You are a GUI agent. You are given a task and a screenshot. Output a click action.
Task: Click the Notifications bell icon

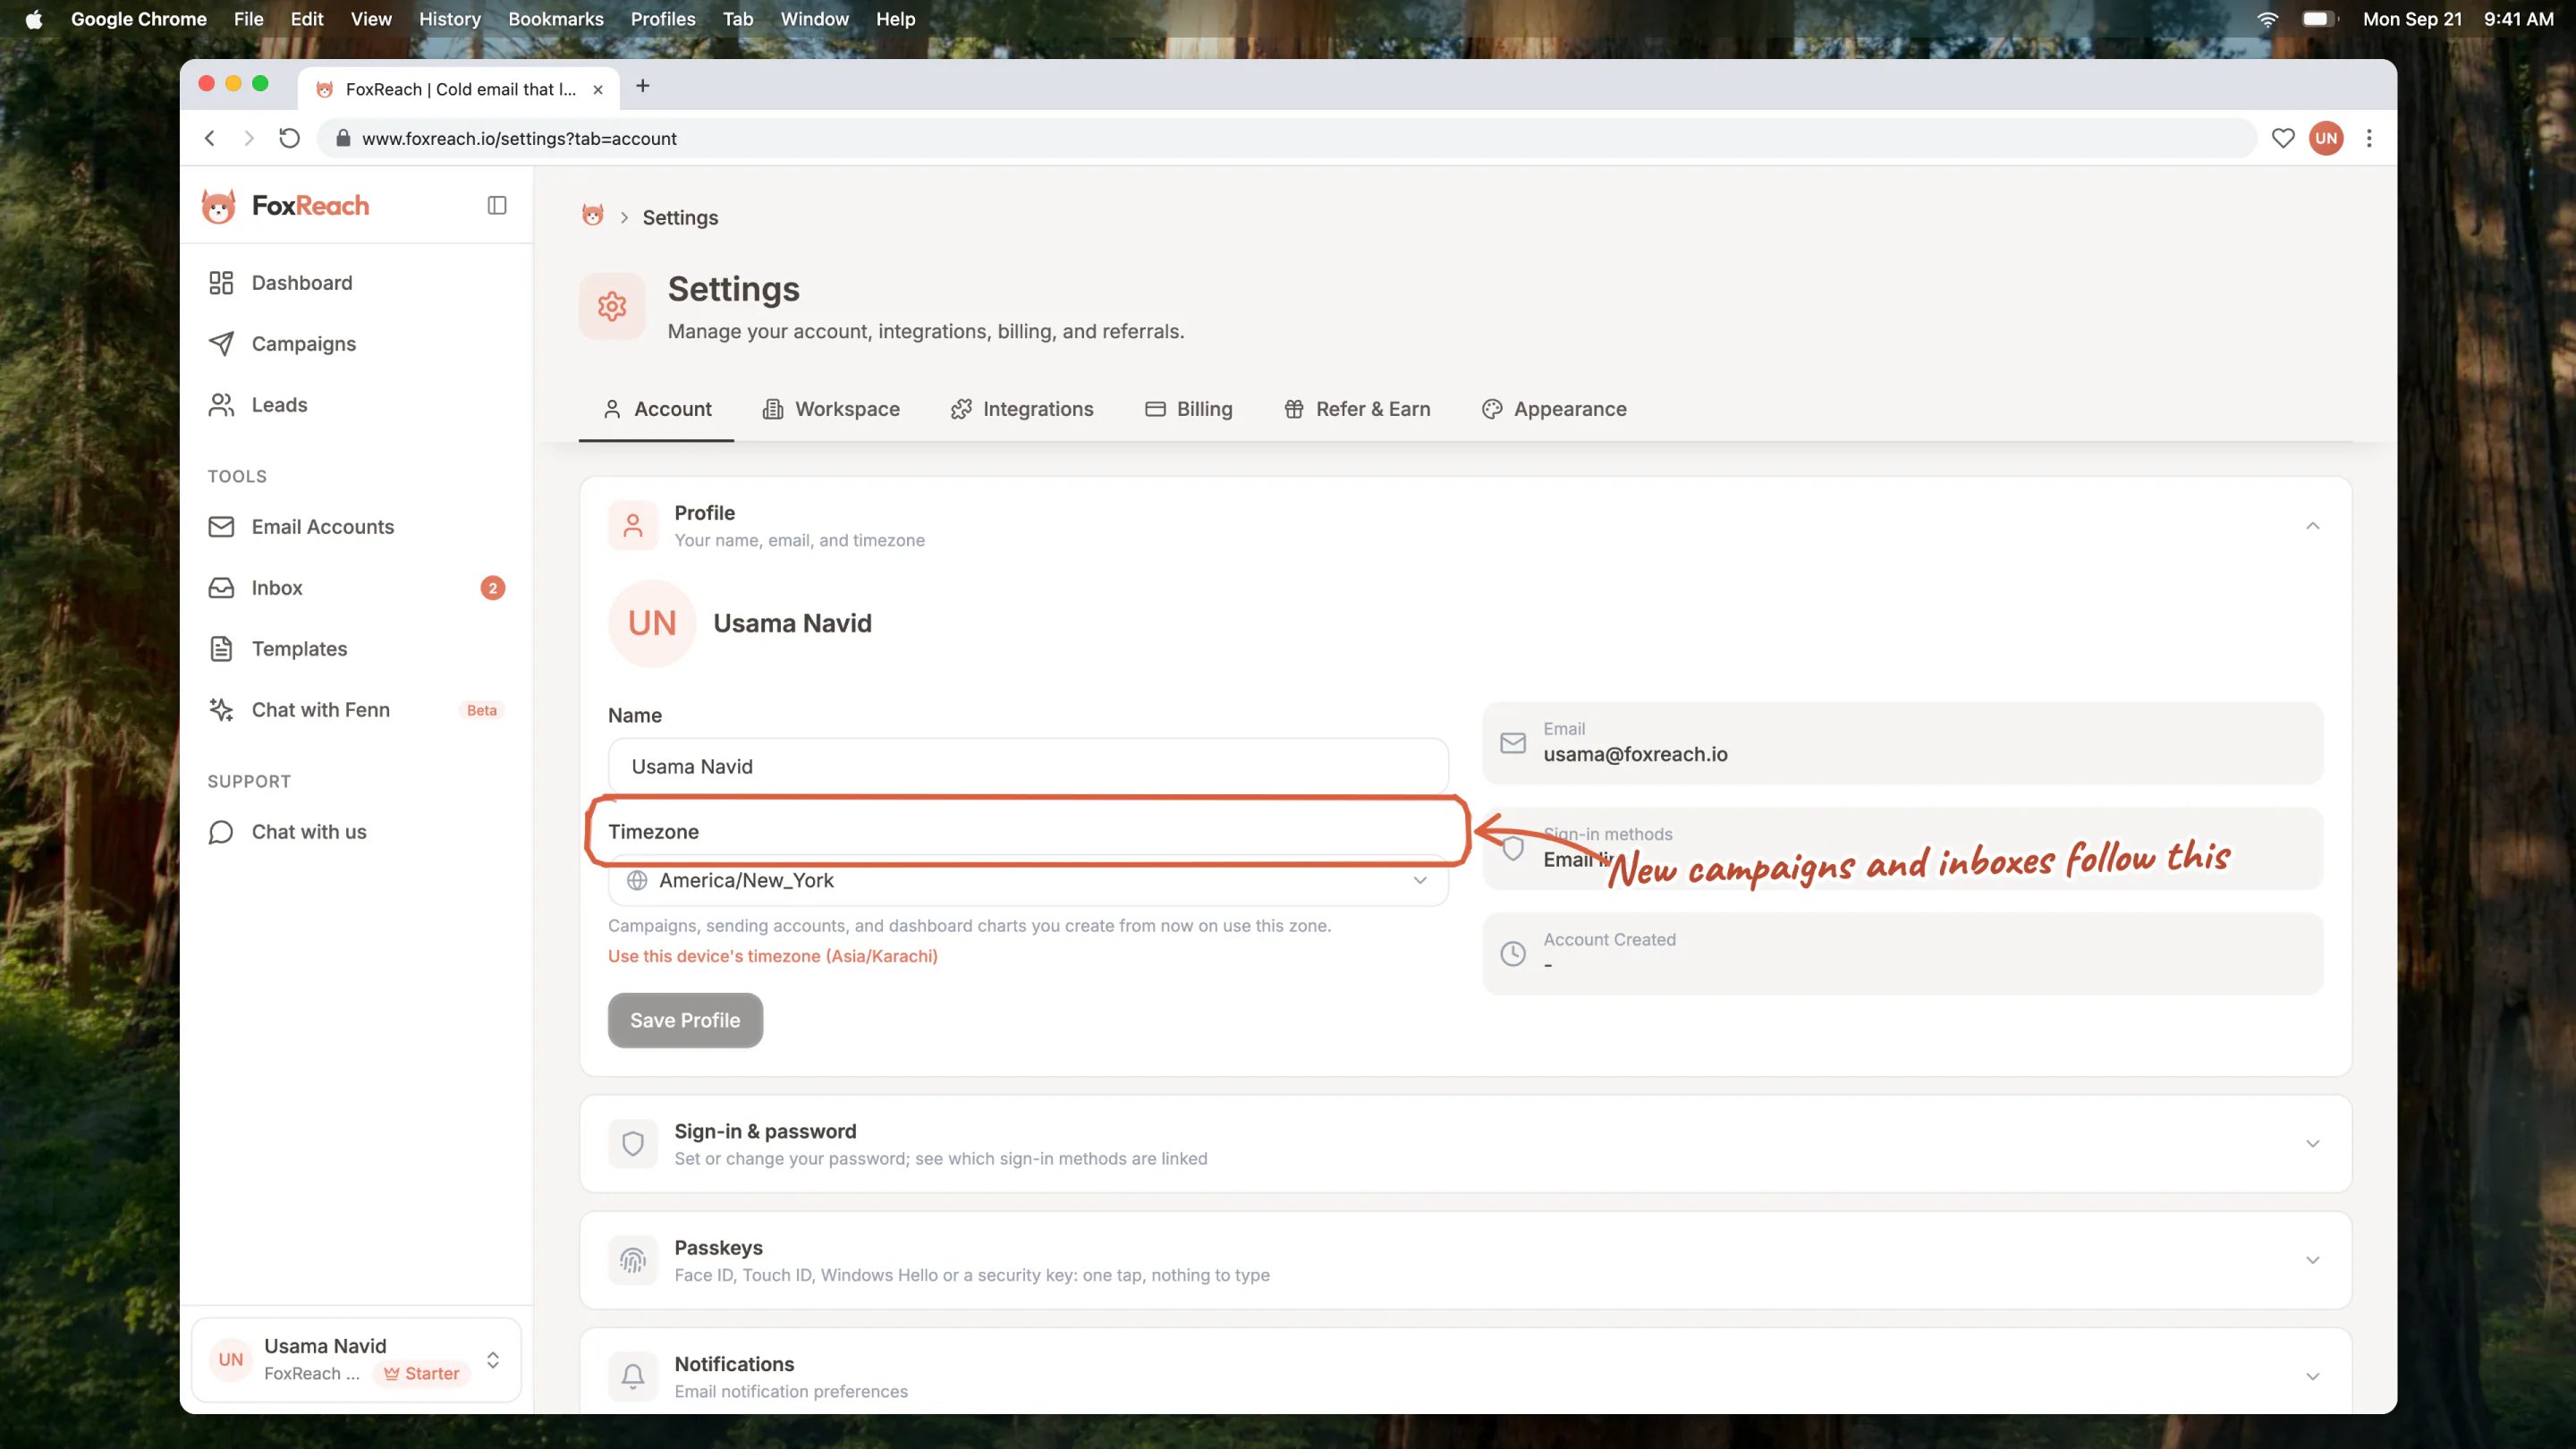click(633, 1376)
